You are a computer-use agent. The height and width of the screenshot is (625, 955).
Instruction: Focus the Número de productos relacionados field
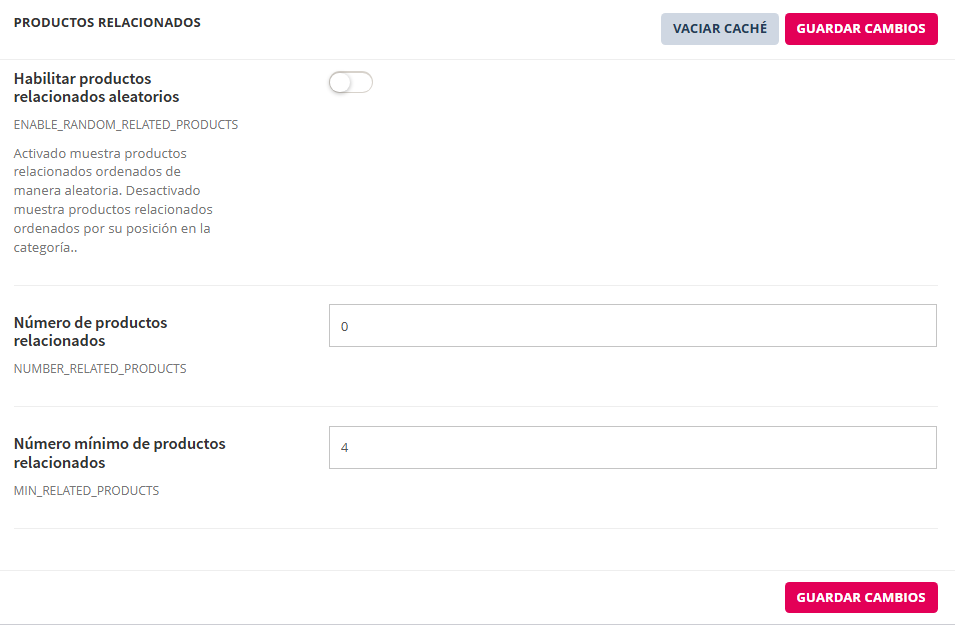(x=632, y=326)
